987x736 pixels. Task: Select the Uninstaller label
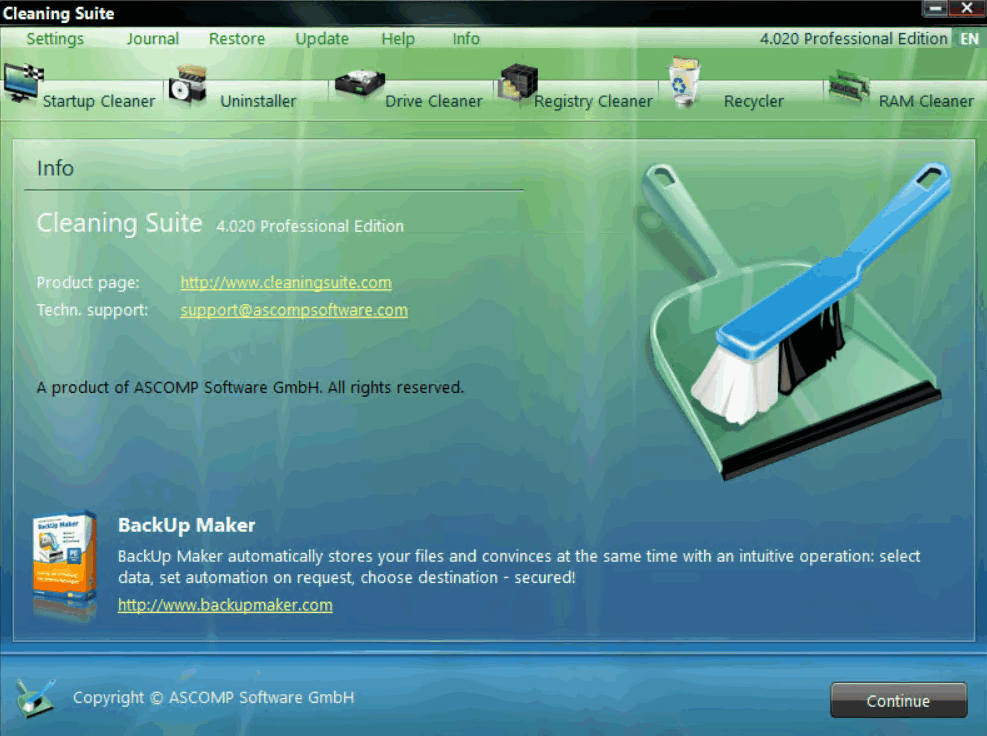(x=258, y=101)
